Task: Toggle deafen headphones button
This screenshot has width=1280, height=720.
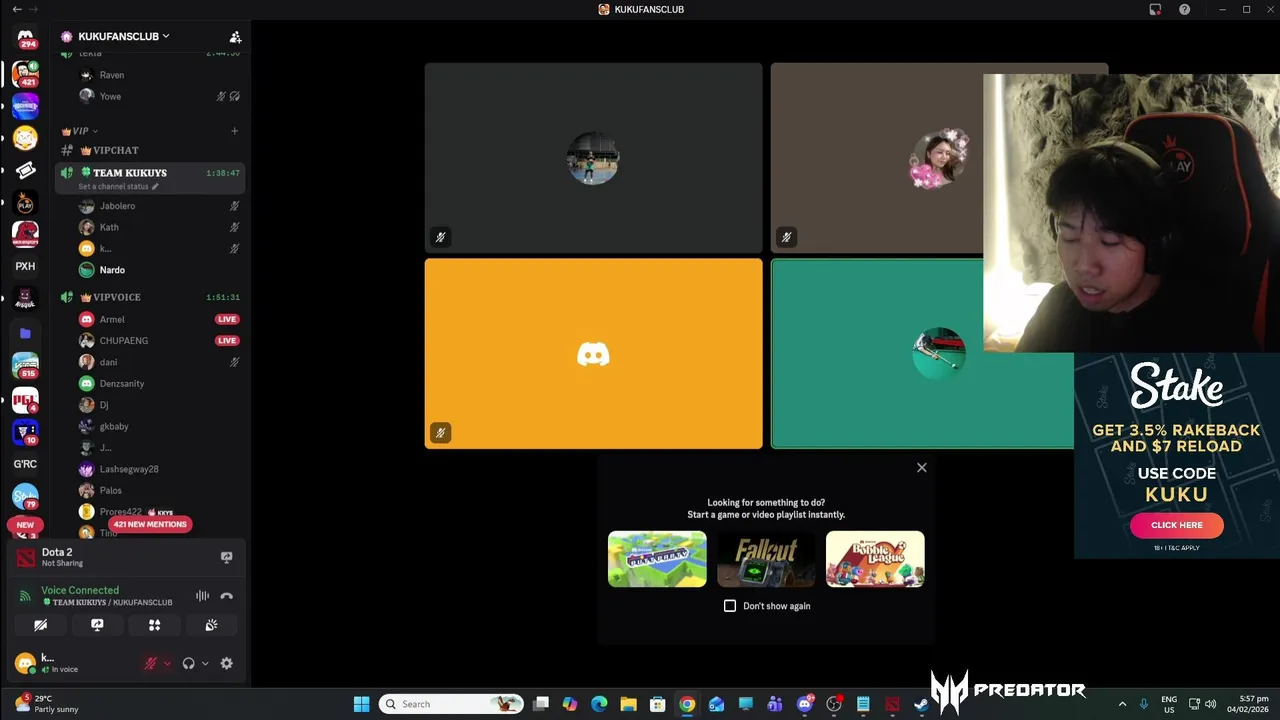Action: coord(188,663)
